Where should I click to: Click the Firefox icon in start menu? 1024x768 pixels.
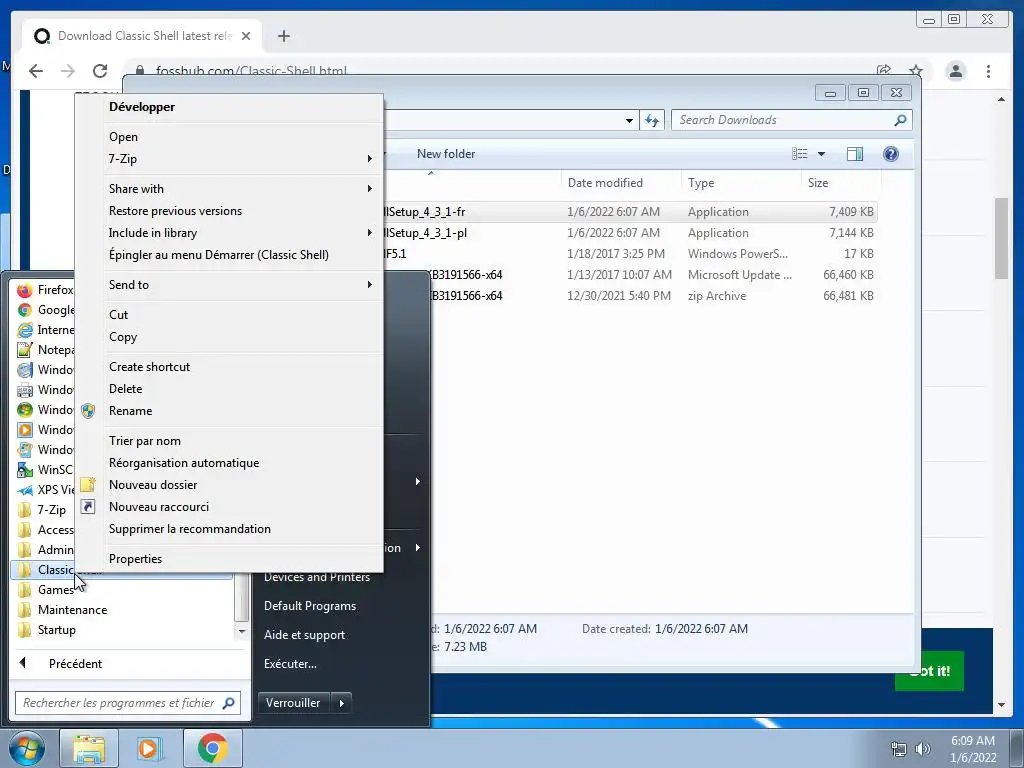25,290
